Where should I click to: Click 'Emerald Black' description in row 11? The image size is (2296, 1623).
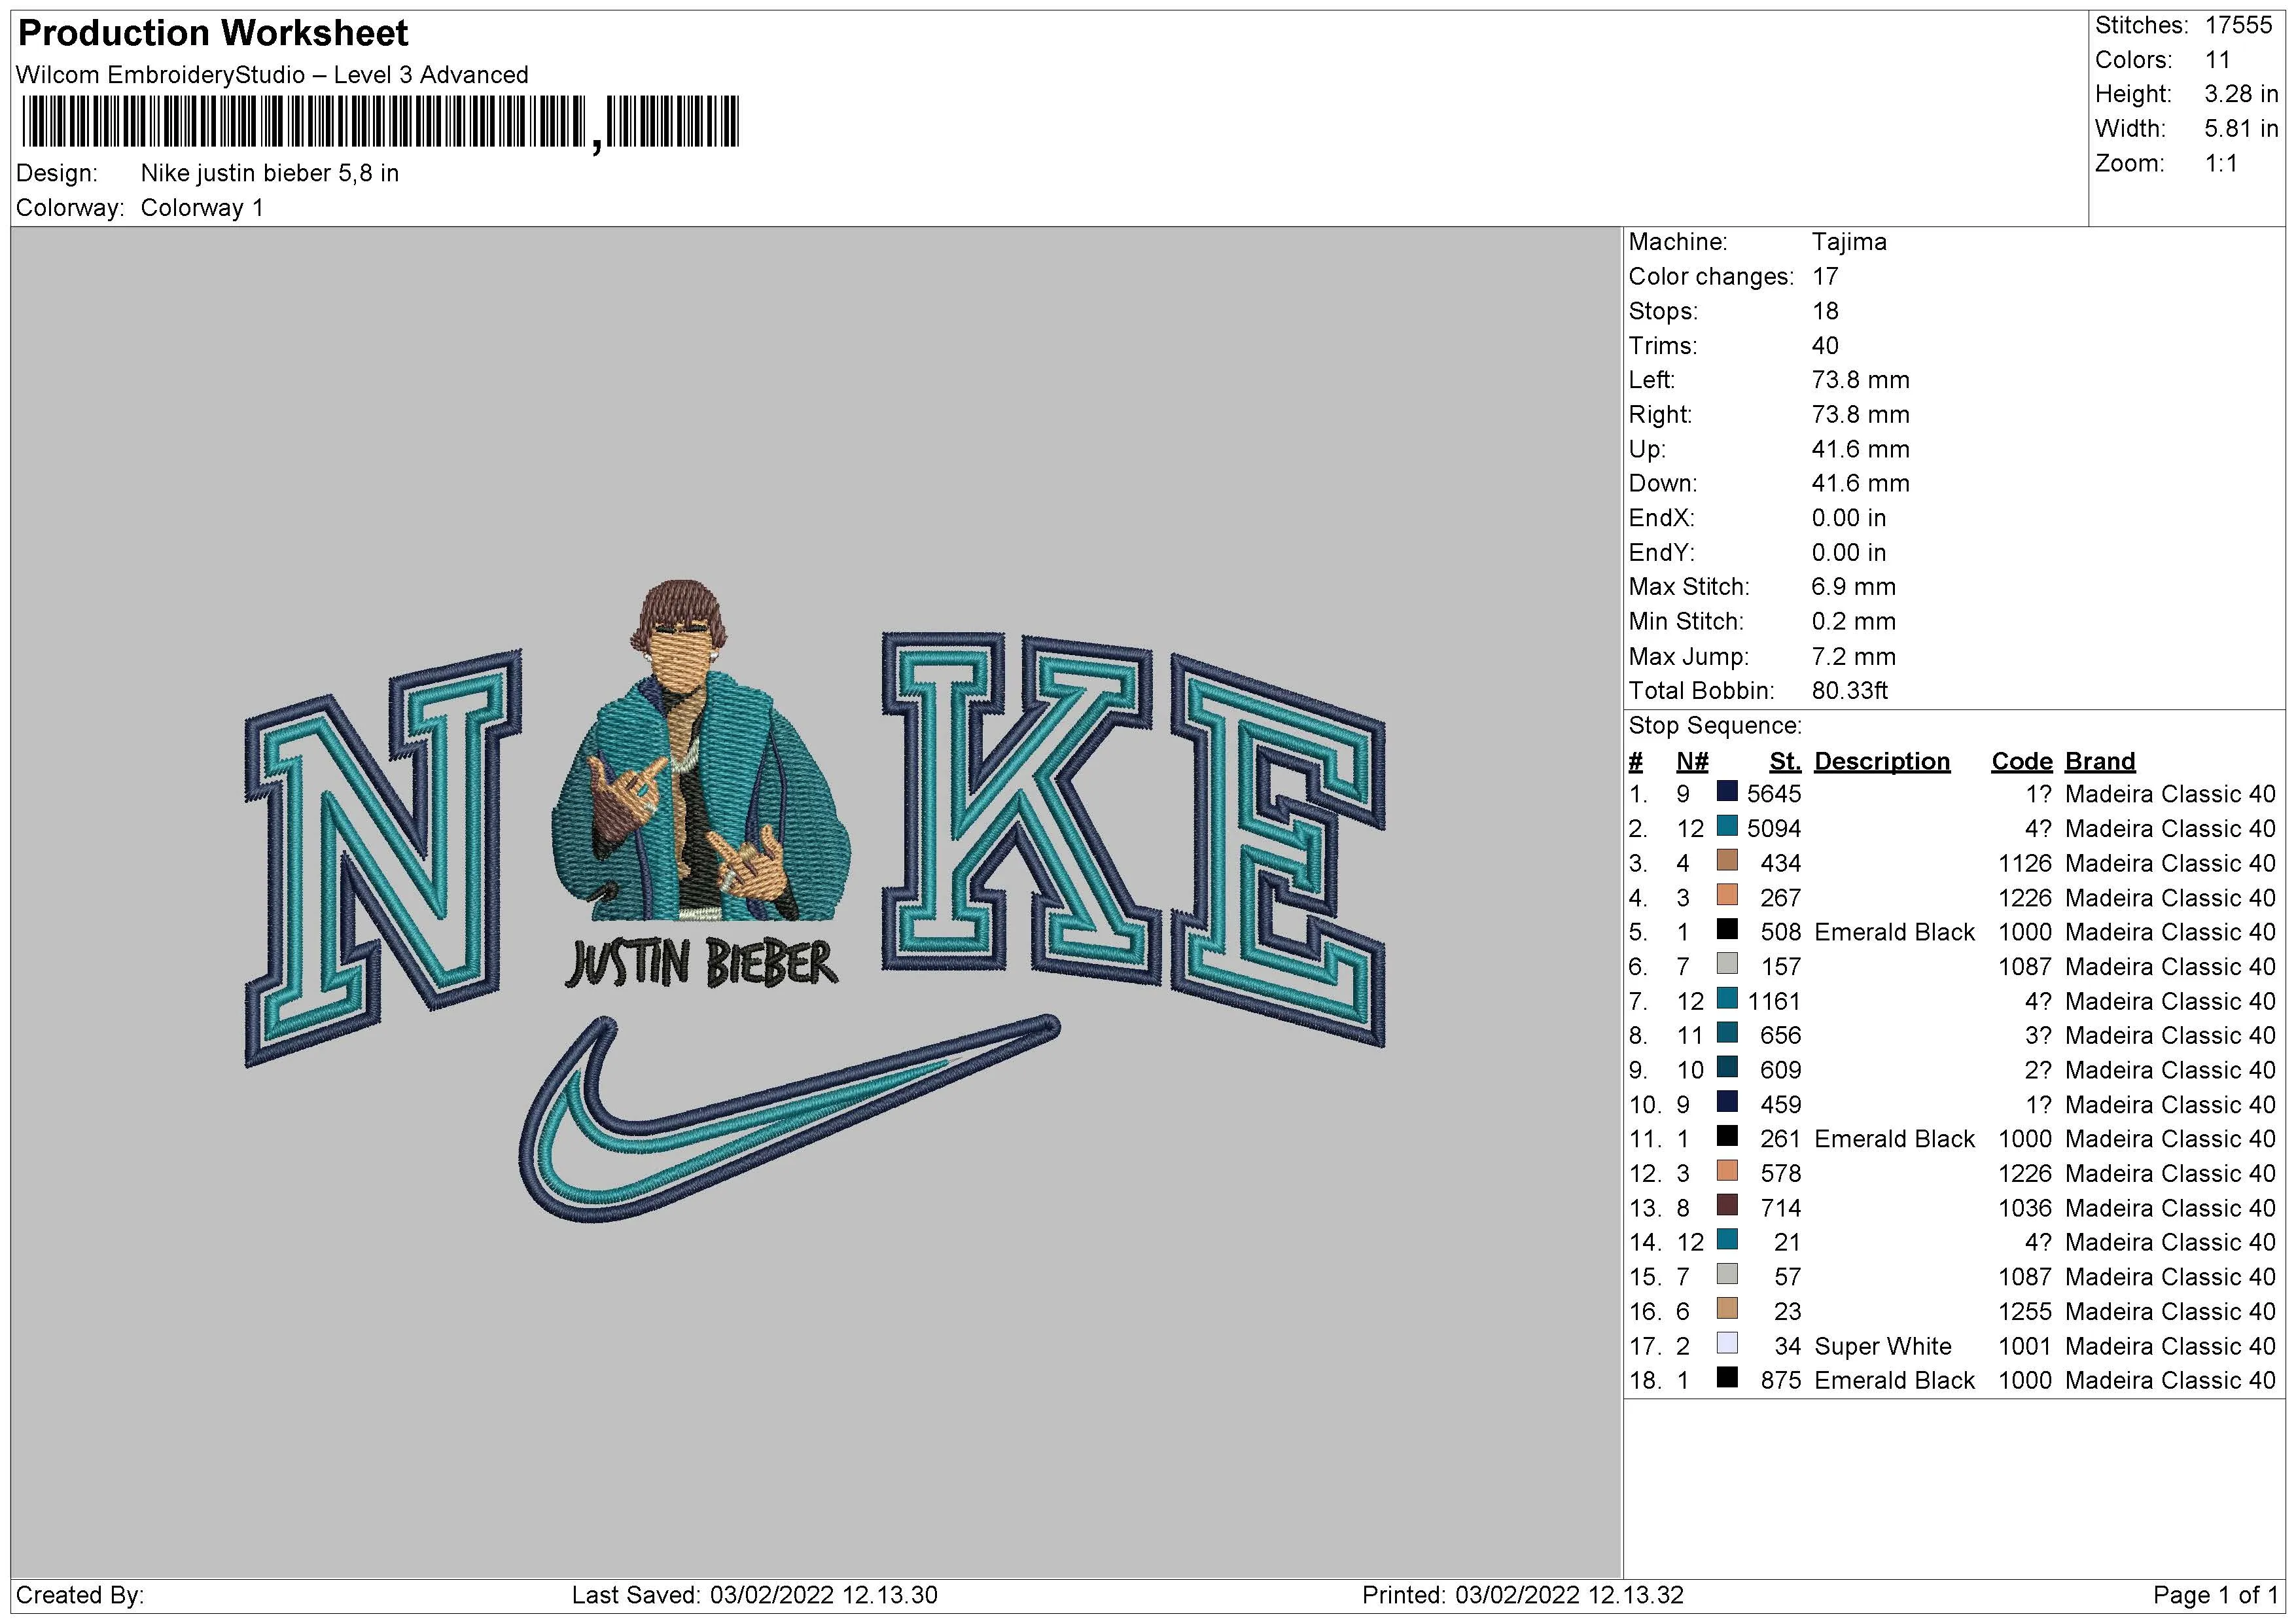click(x=1894, y=1139)
